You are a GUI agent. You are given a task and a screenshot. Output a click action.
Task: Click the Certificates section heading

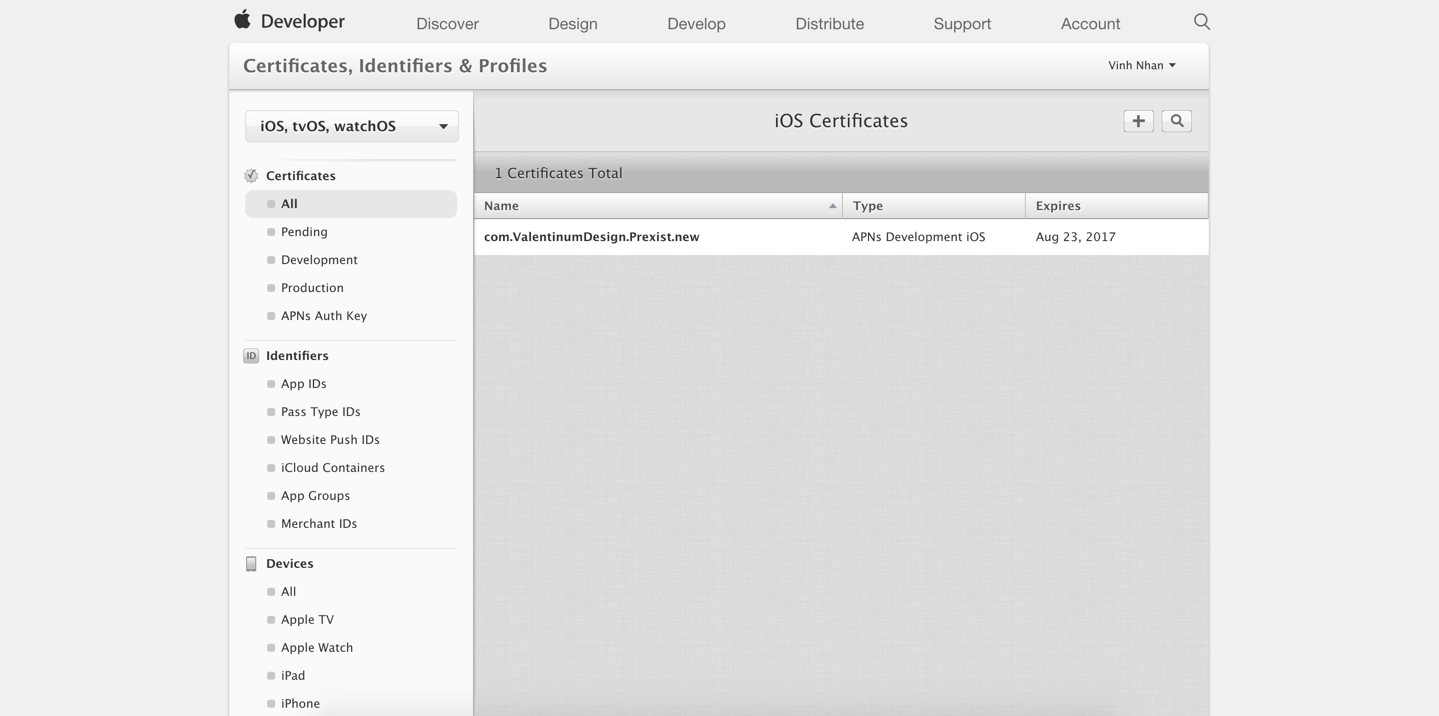tap(301, 176)
